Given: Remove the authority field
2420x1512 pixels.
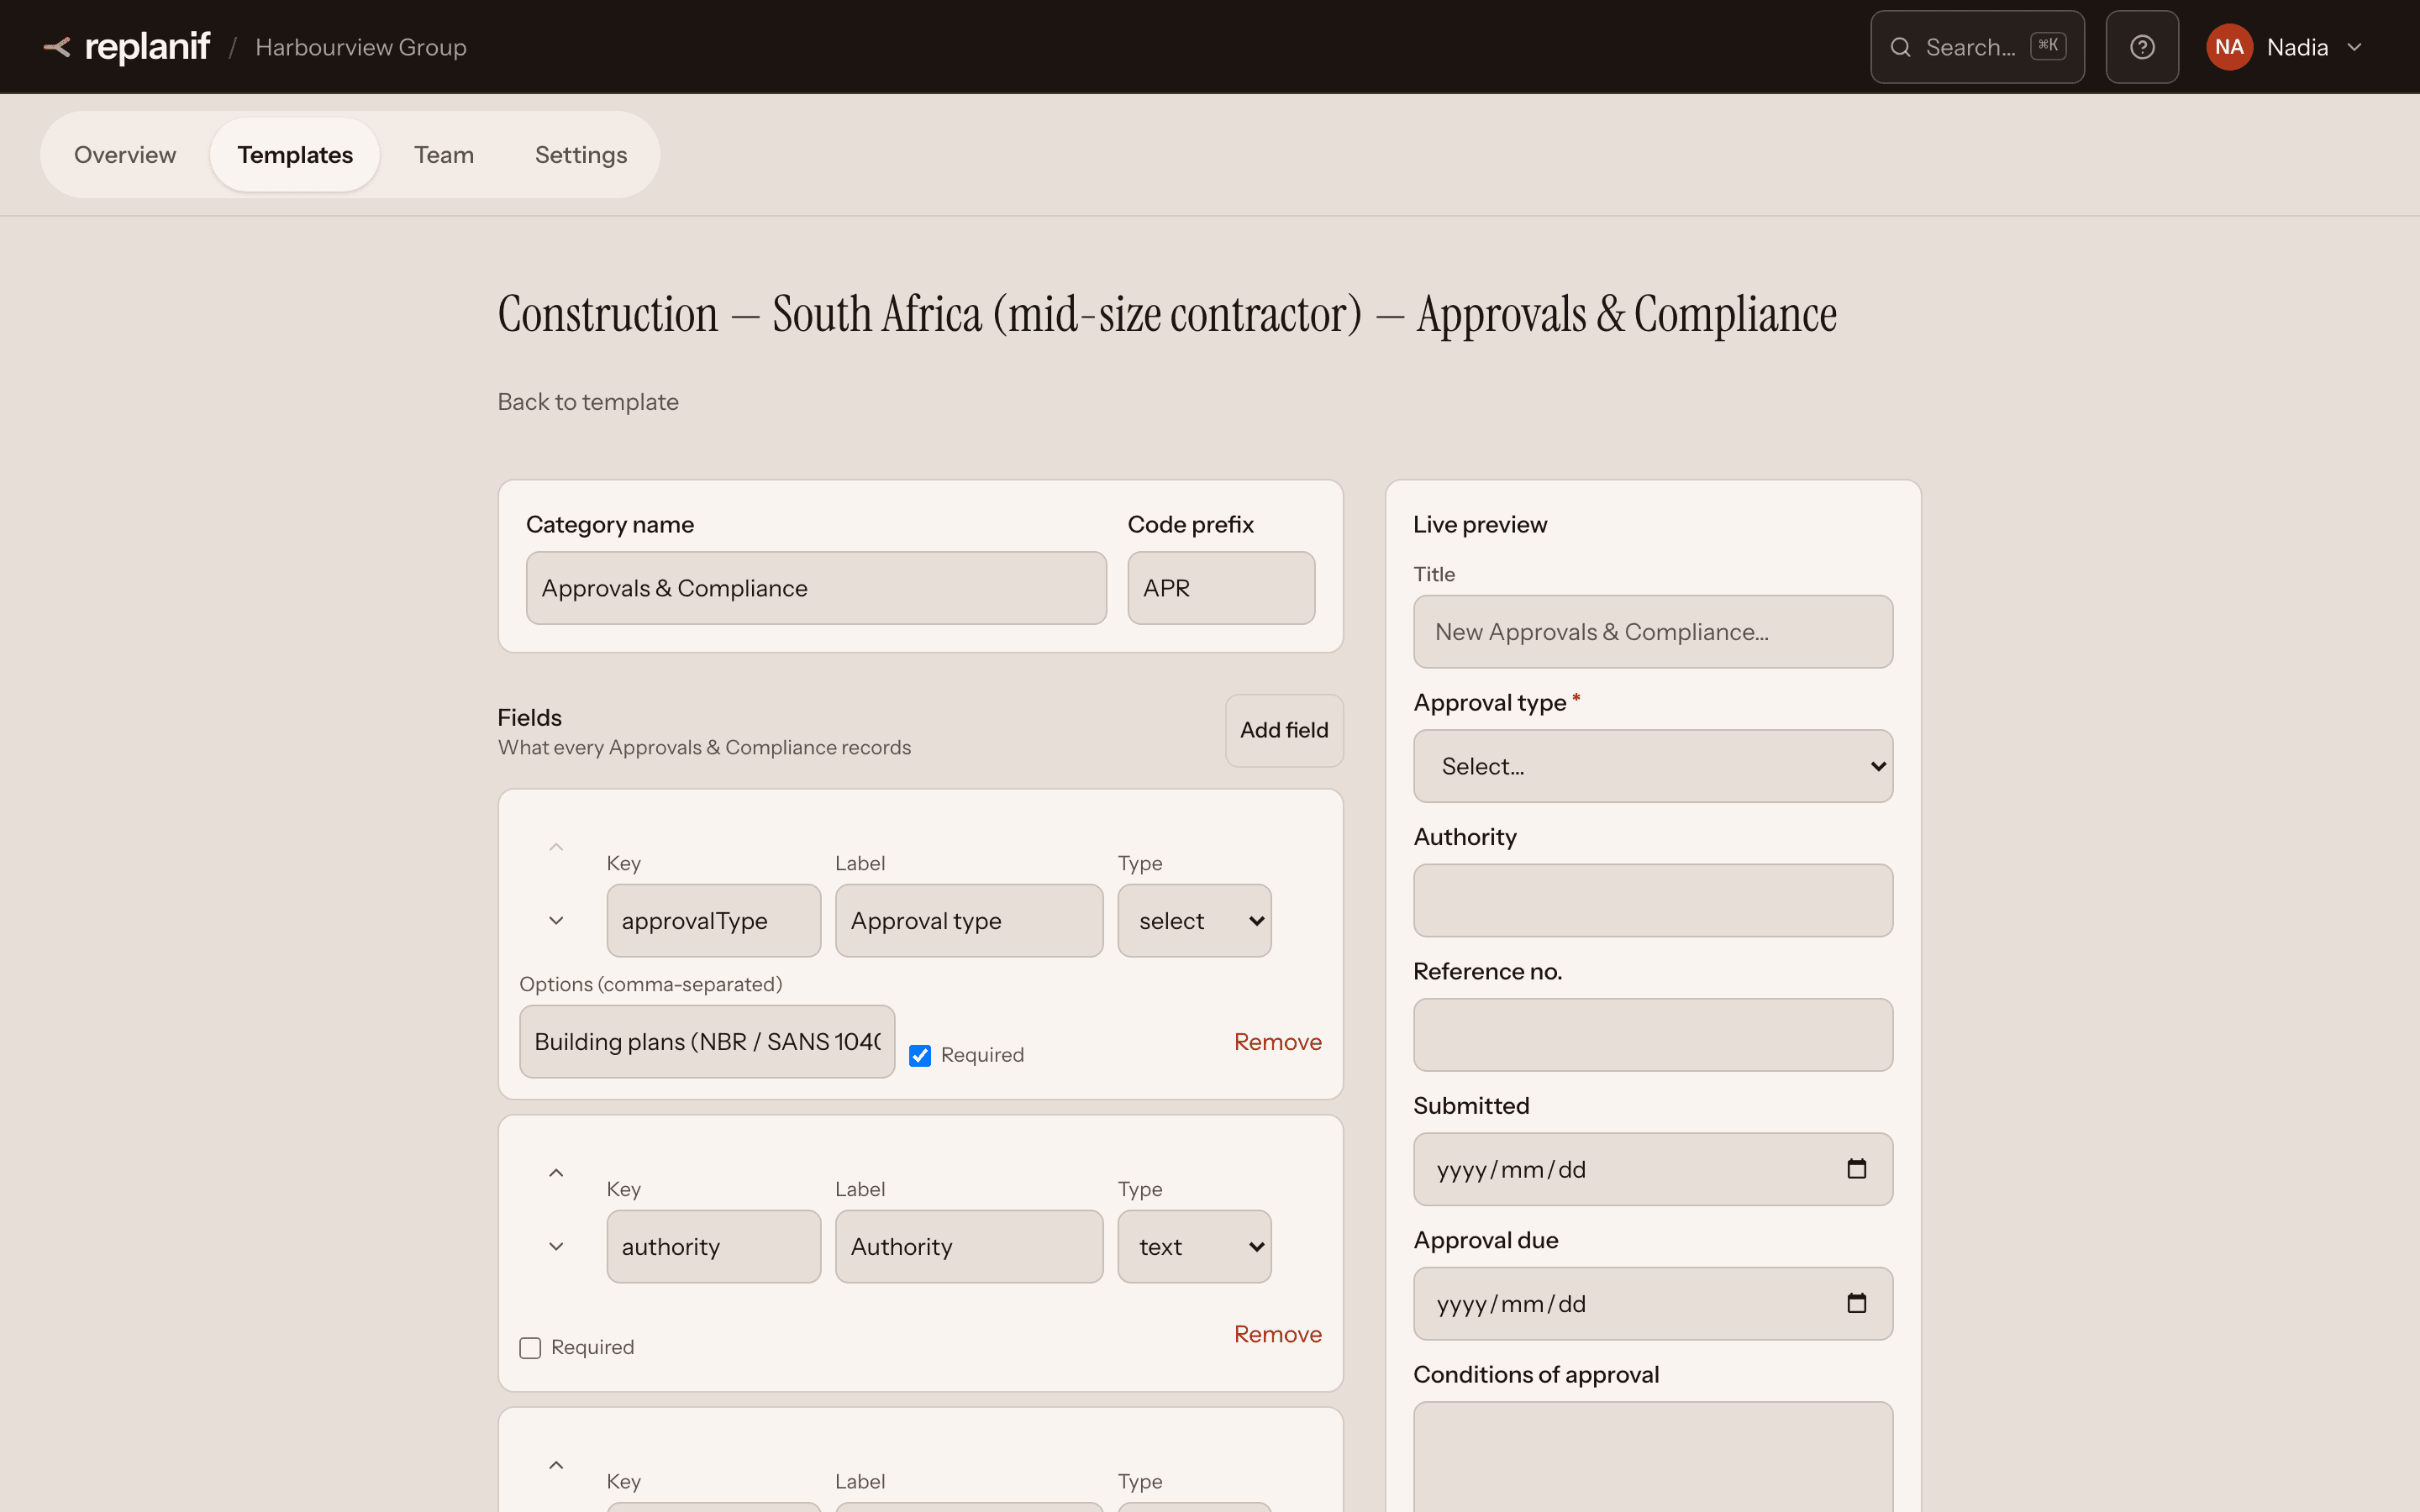Looking at the screenshot, I should 1277,1334.
